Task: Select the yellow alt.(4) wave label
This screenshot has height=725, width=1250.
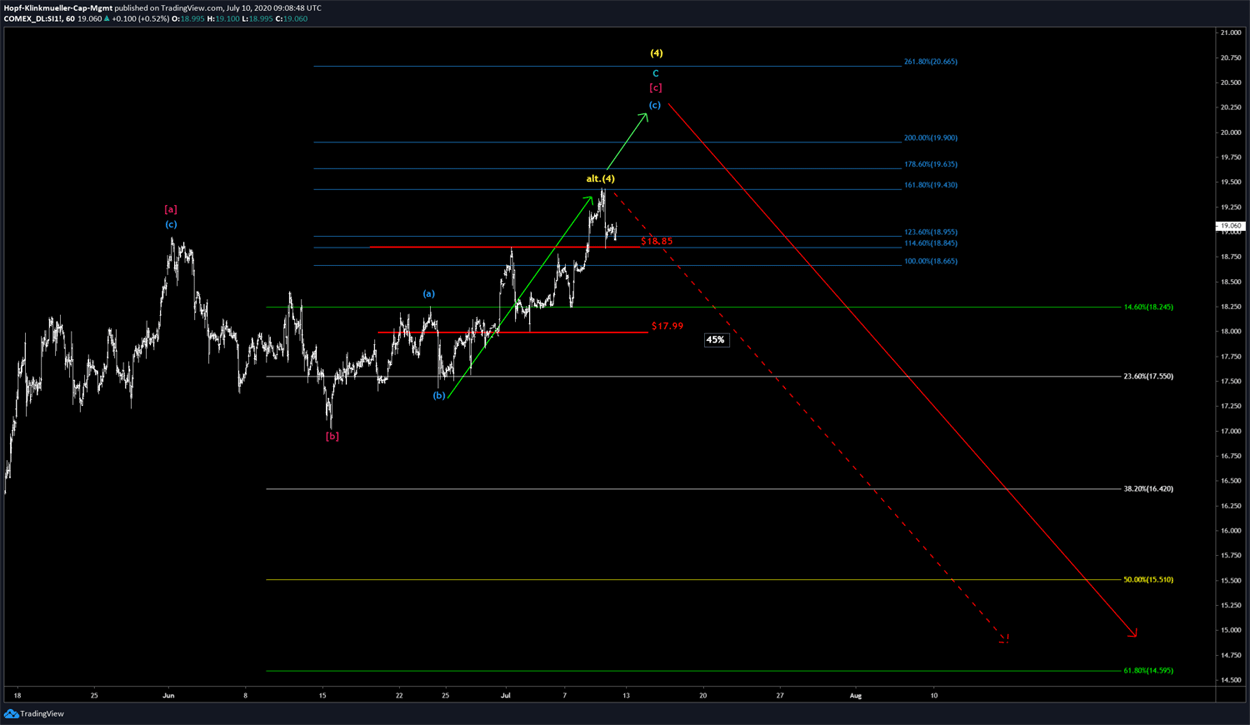Action: click(600, 179)
